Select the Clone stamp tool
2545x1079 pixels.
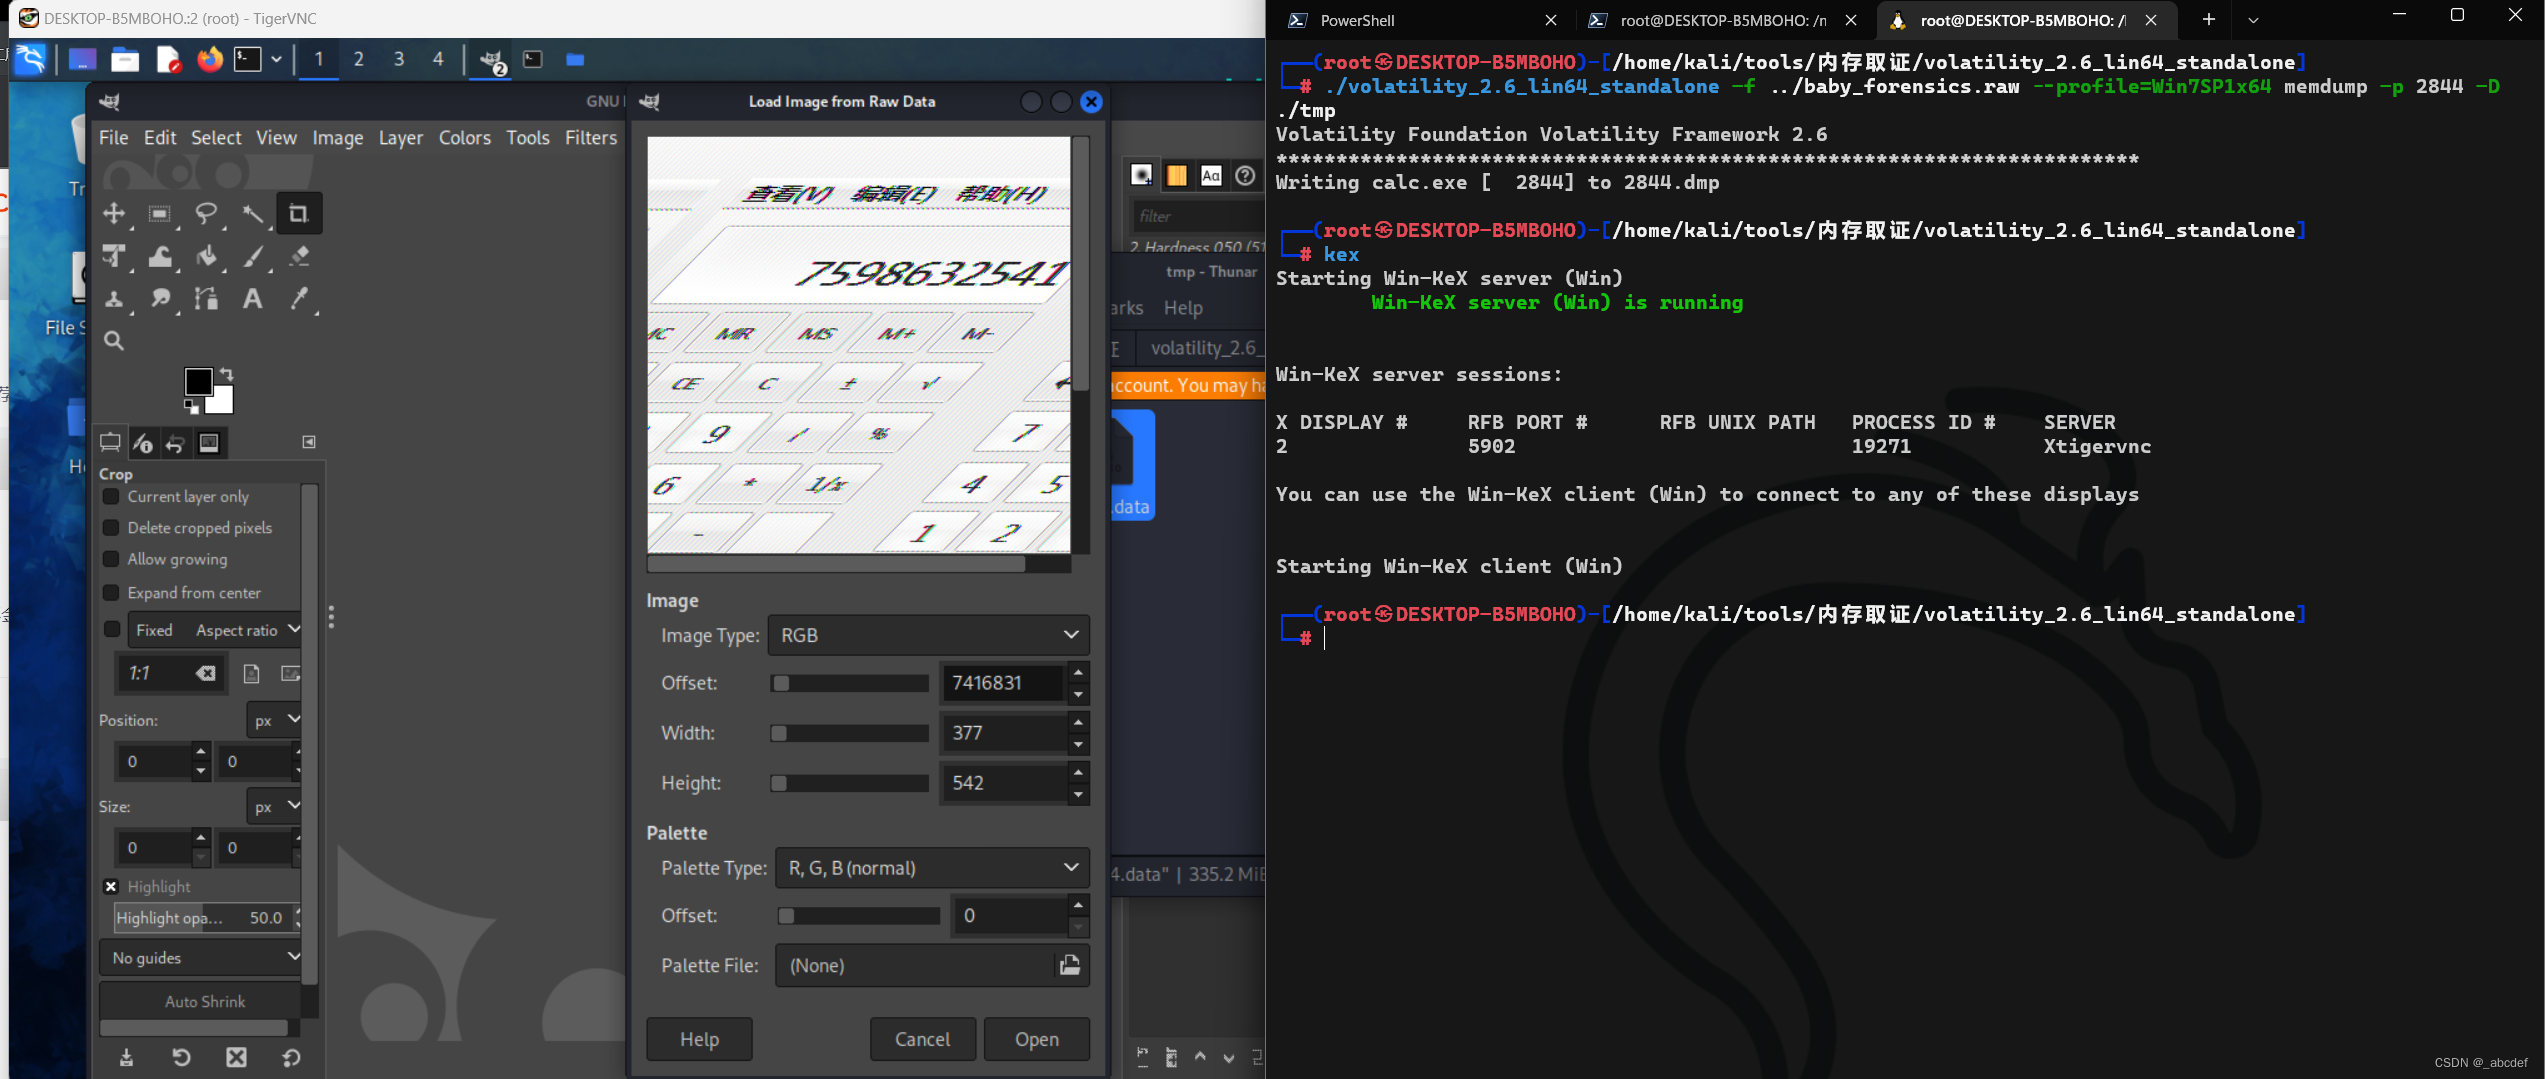[114, 299]
